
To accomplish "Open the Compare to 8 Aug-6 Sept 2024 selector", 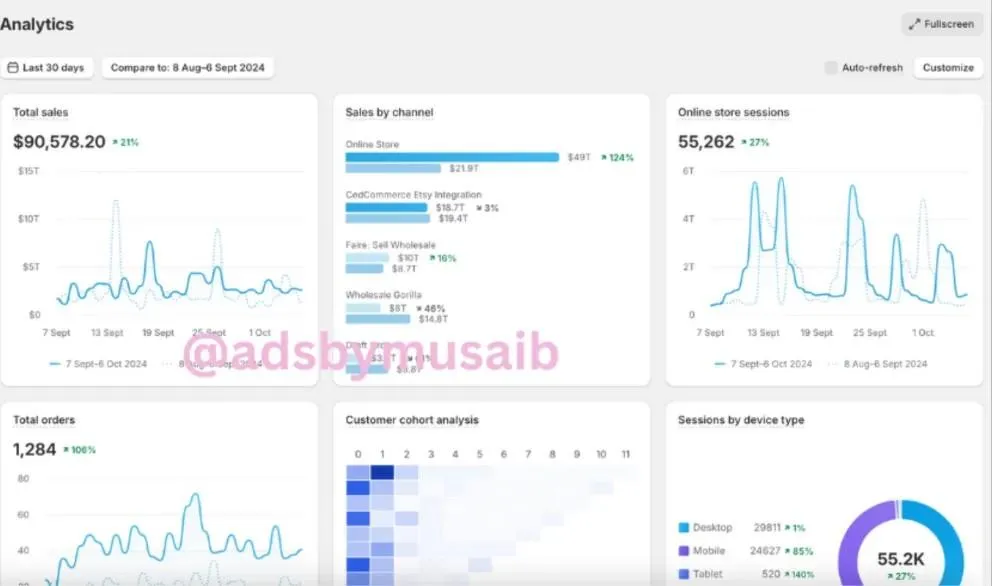I will coord(188,68).
